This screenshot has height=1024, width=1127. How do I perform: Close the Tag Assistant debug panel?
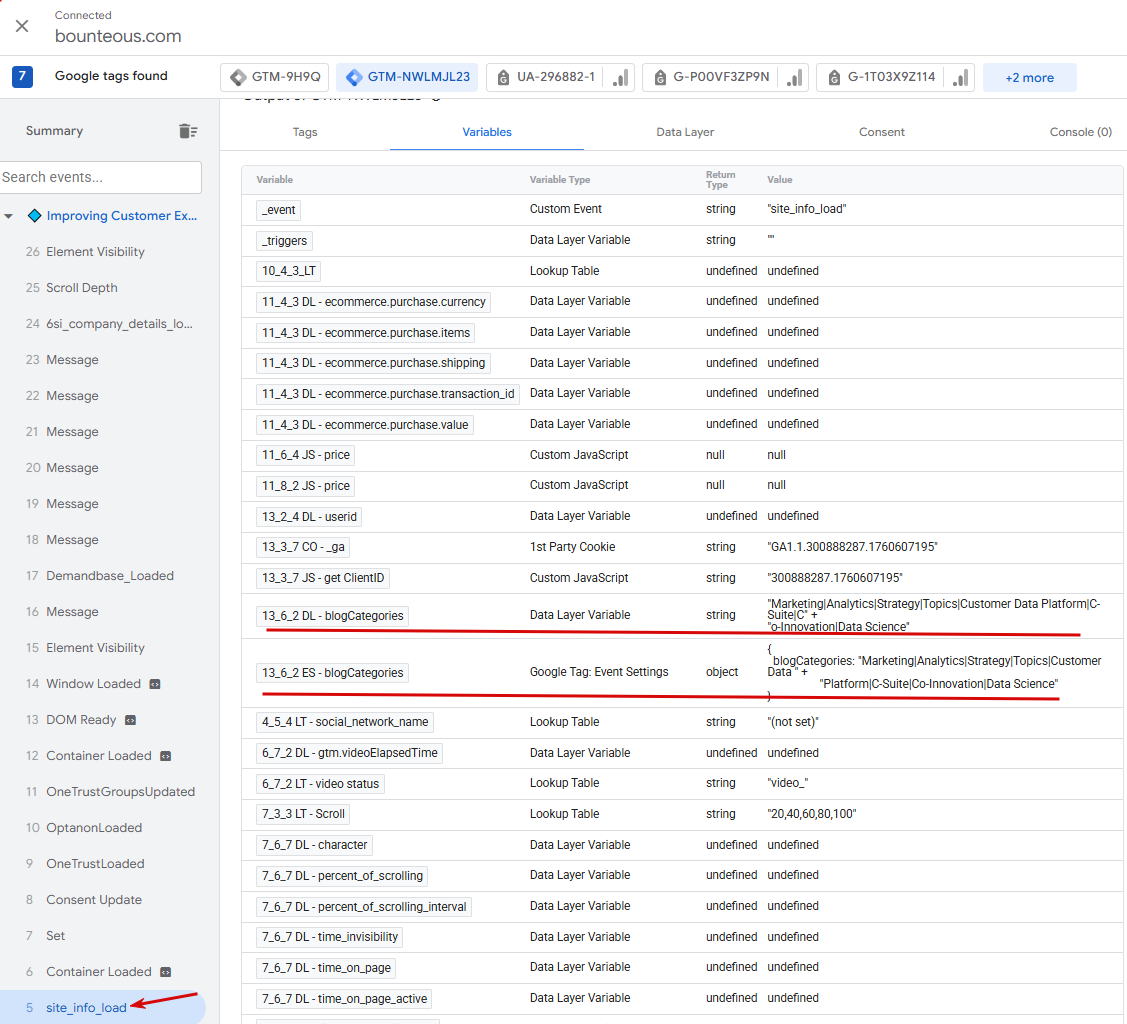[x=22, y=27]
